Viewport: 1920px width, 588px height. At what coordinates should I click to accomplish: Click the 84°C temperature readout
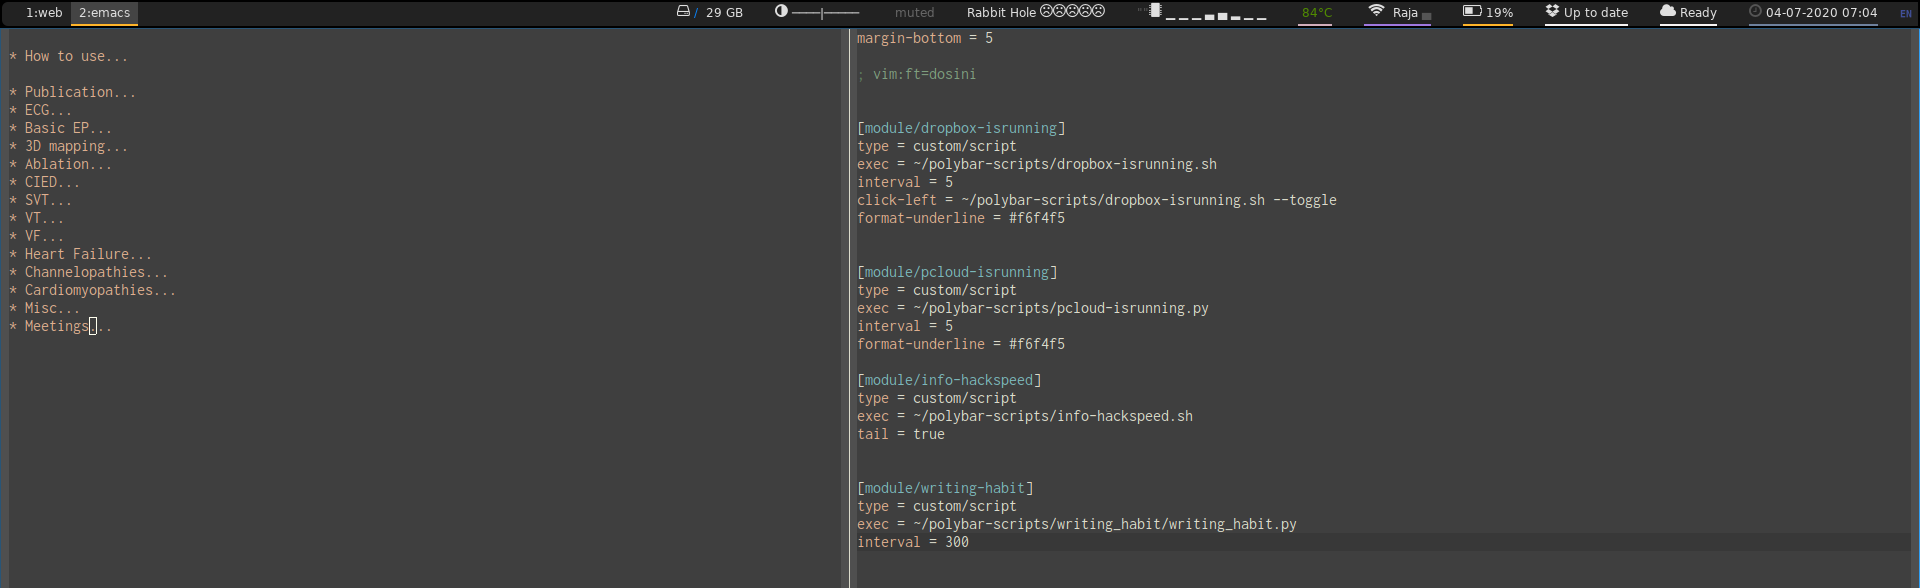[1316, 13]
